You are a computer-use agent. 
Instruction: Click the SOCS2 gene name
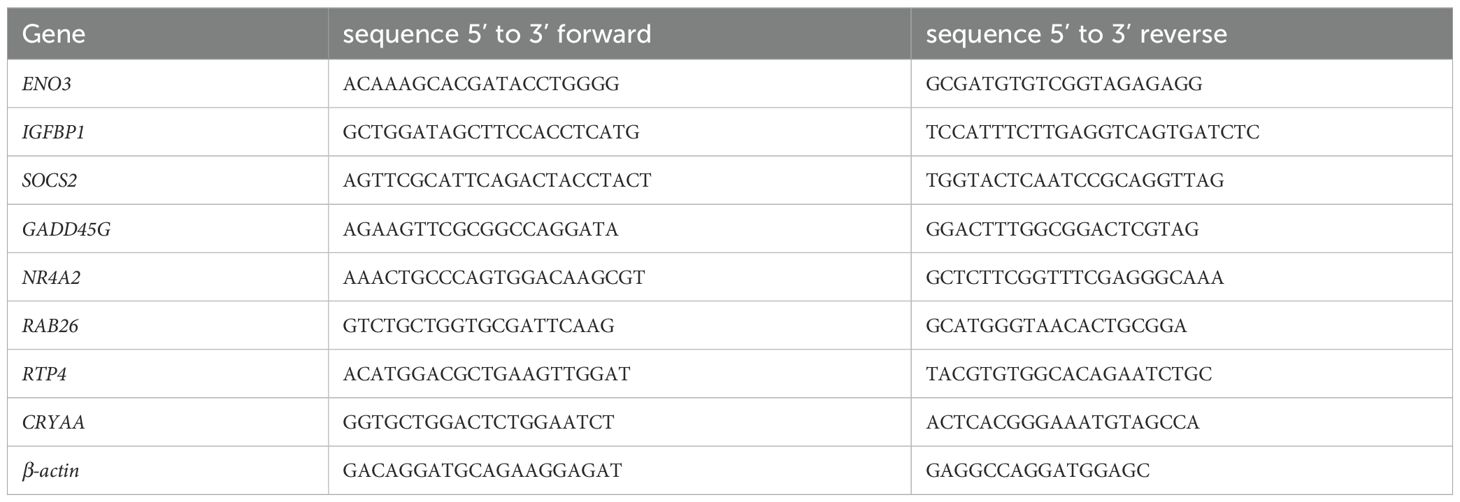point(48,181)
